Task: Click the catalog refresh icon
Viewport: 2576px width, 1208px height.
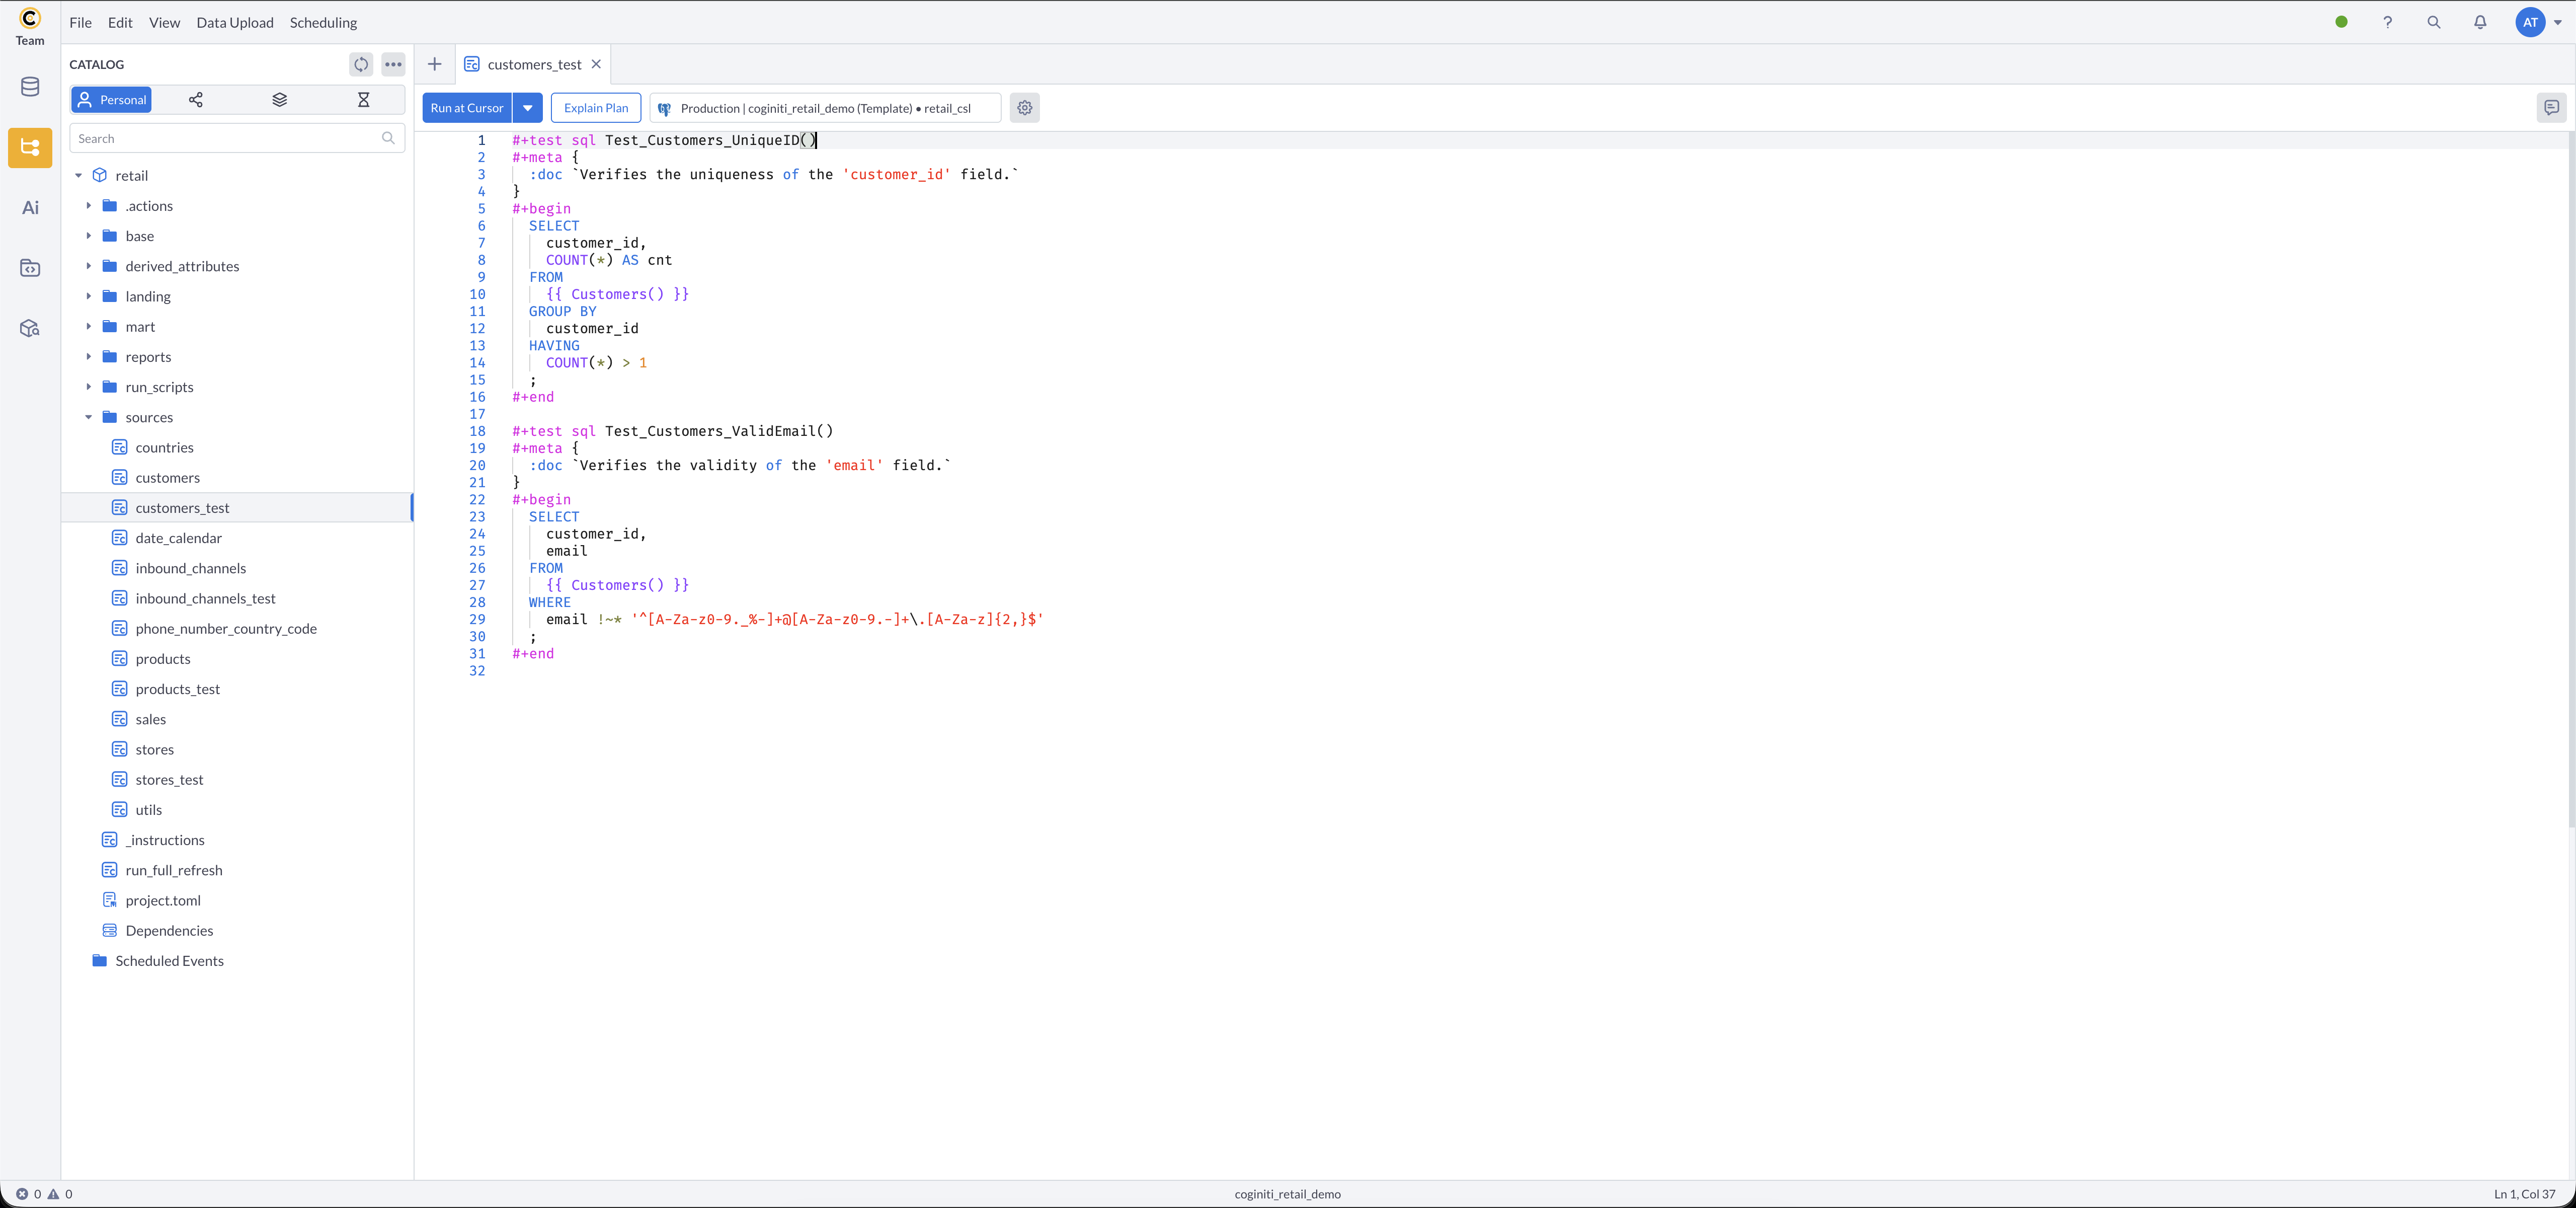Action: (x=361, y=64)
